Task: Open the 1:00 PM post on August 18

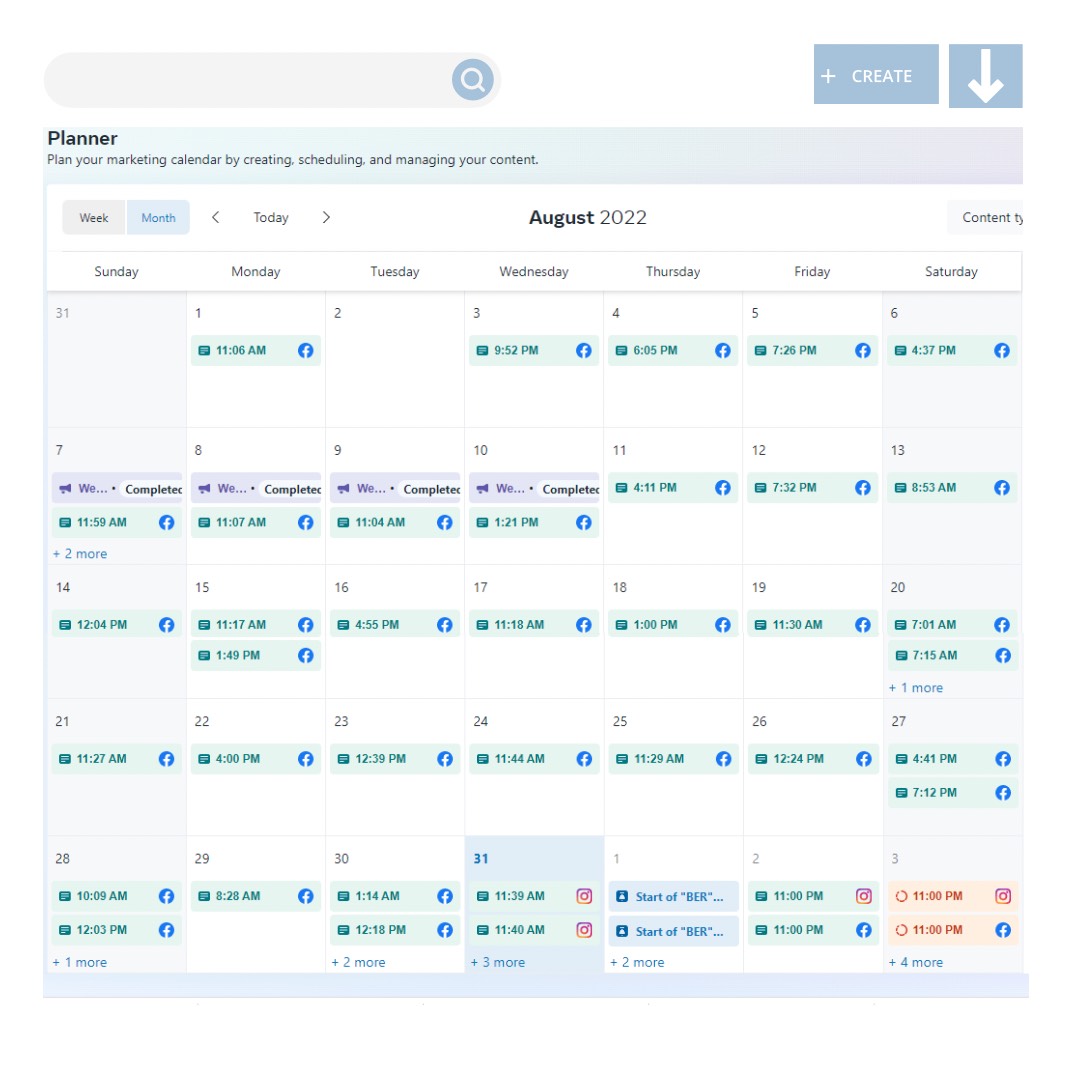Action: click(x=673, y=625)
